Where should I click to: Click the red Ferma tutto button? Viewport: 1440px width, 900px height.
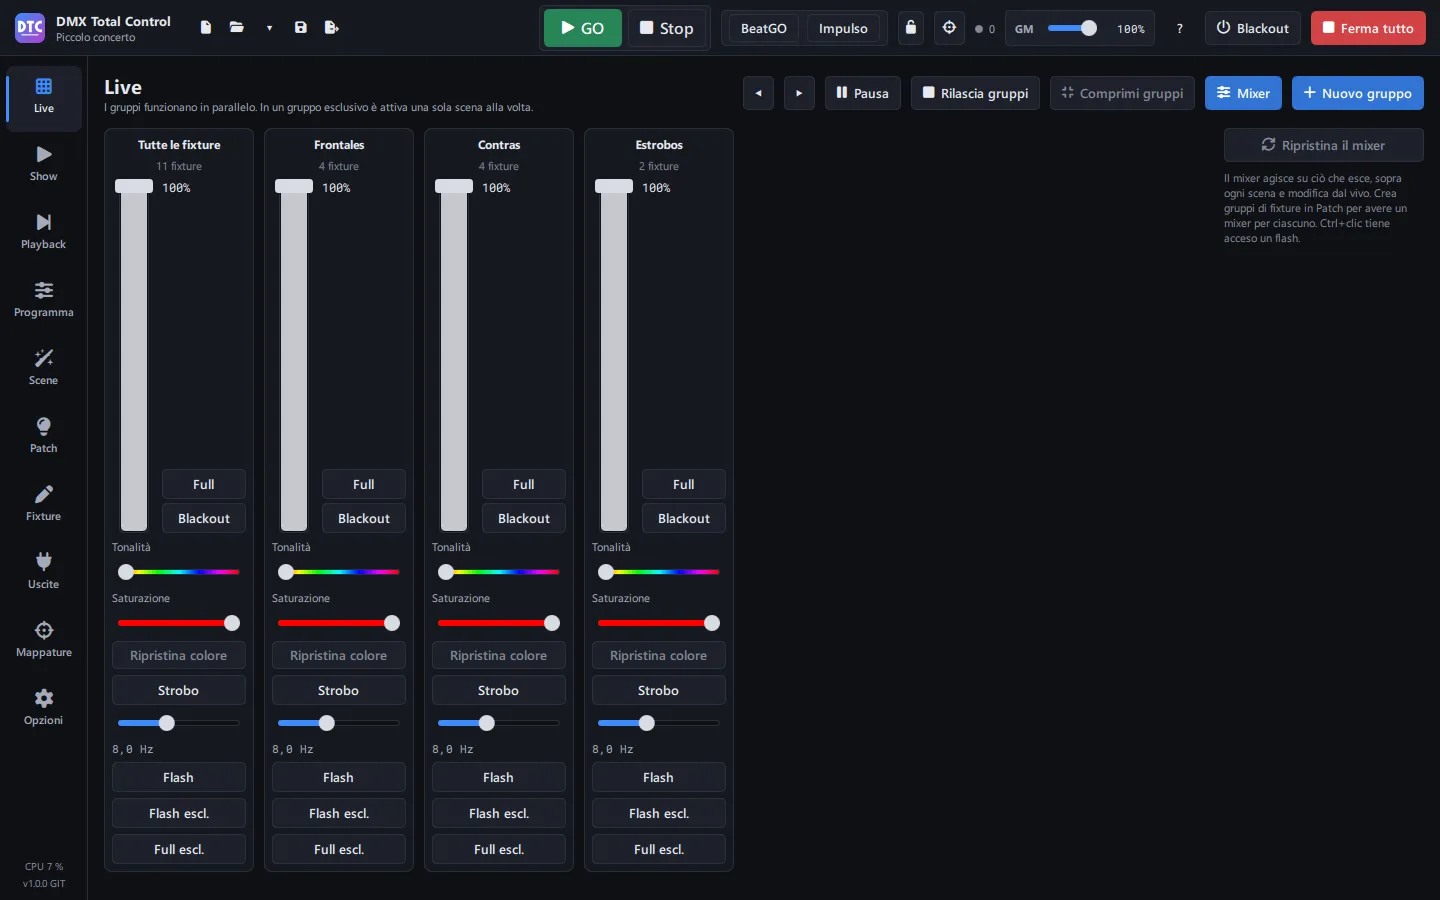tap(1368, 28)
